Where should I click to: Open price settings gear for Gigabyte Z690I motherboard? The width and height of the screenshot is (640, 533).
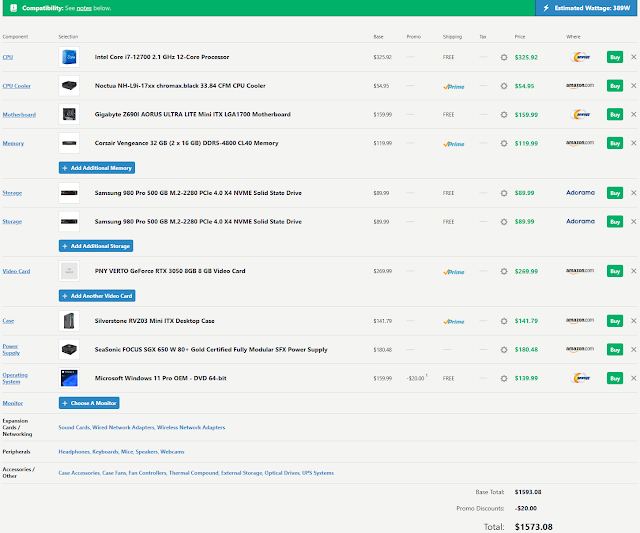coord(504,115)
